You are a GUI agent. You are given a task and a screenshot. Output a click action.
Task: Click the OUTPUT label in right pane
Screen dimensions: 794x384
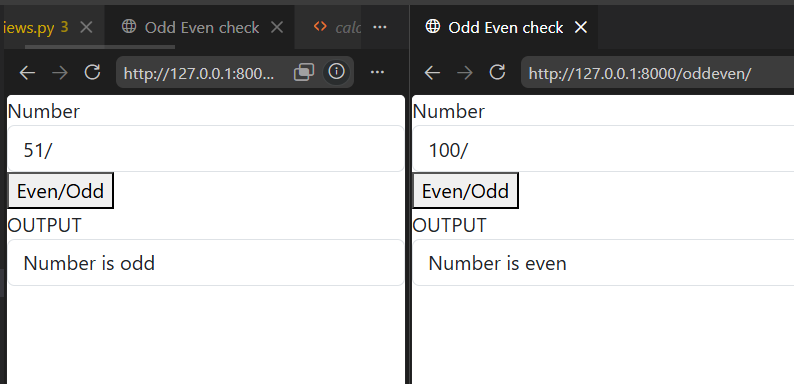[449, 225]
